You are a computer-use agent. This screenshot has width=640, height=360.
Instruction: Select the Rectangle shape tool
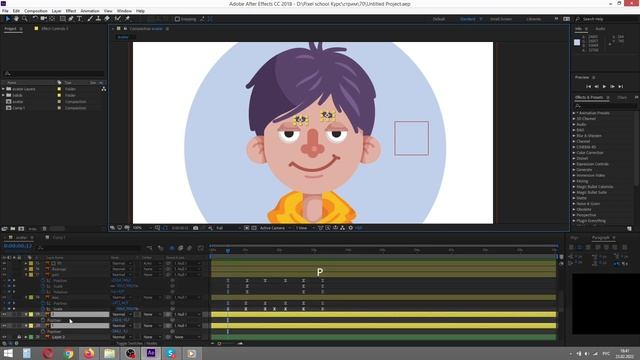click(x=62, y=19)
